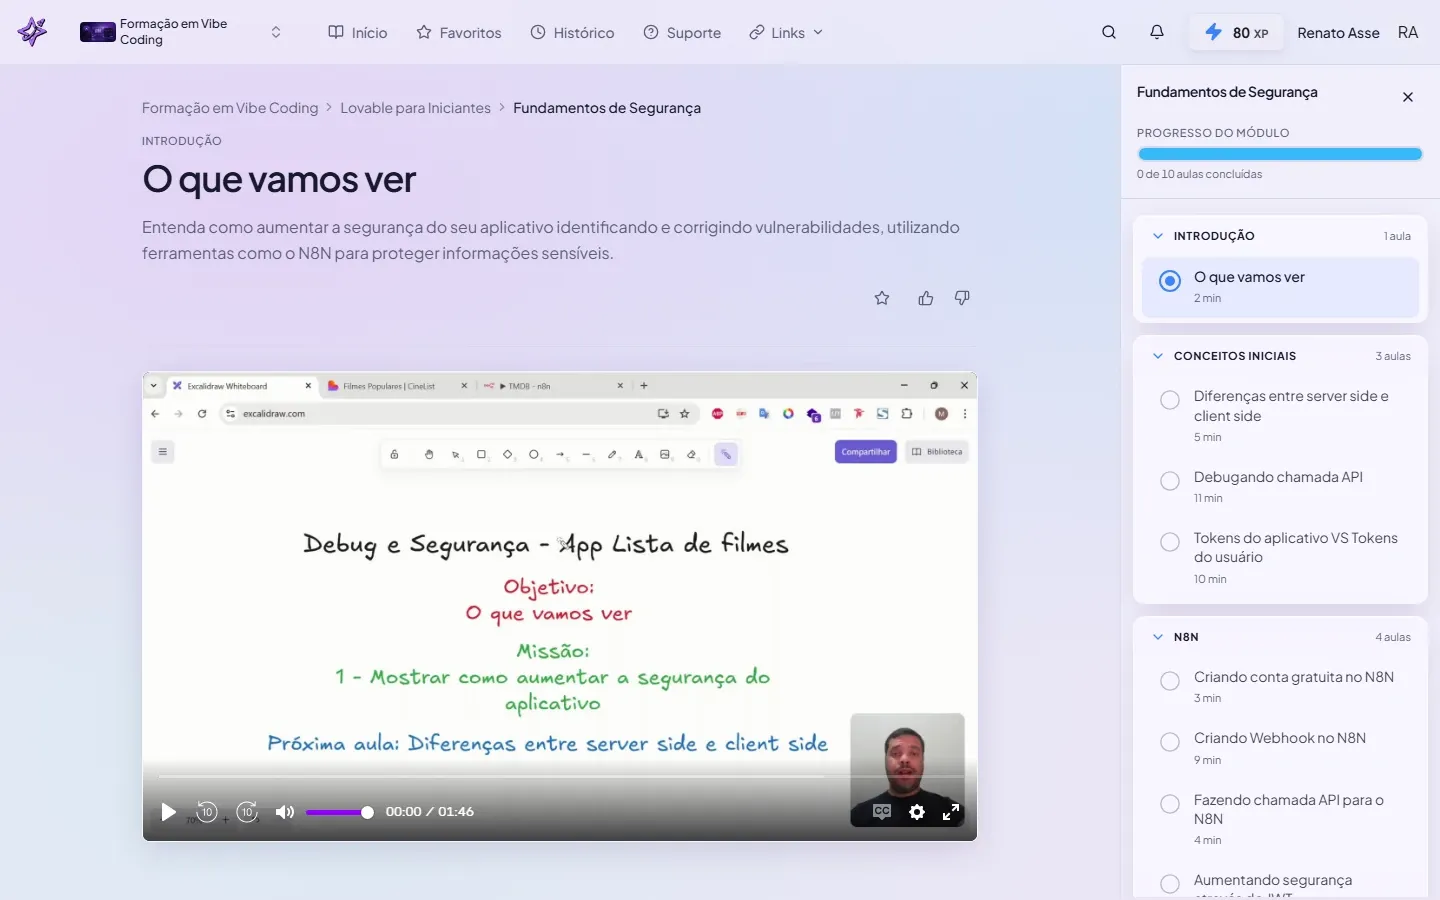The height and width of the screenshot is (900, 1440).
Task: Go to Início in top navigation
Action: pos(358,32)
